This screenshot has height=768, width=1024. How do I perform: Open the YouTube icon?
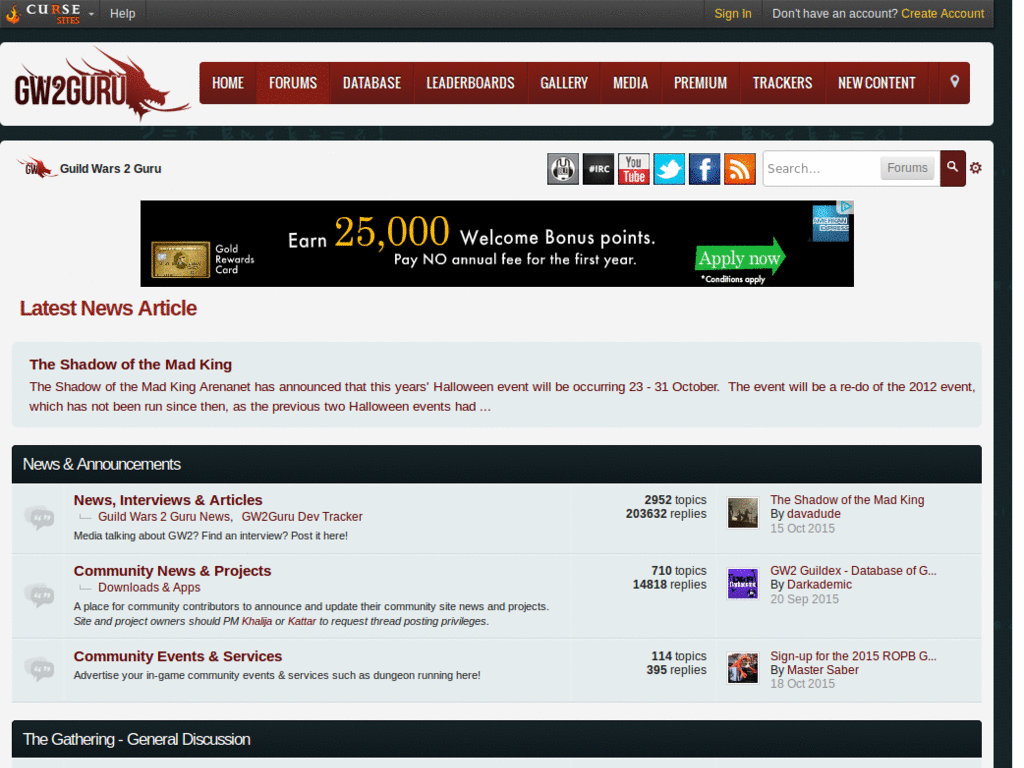[x=633, y=169]
